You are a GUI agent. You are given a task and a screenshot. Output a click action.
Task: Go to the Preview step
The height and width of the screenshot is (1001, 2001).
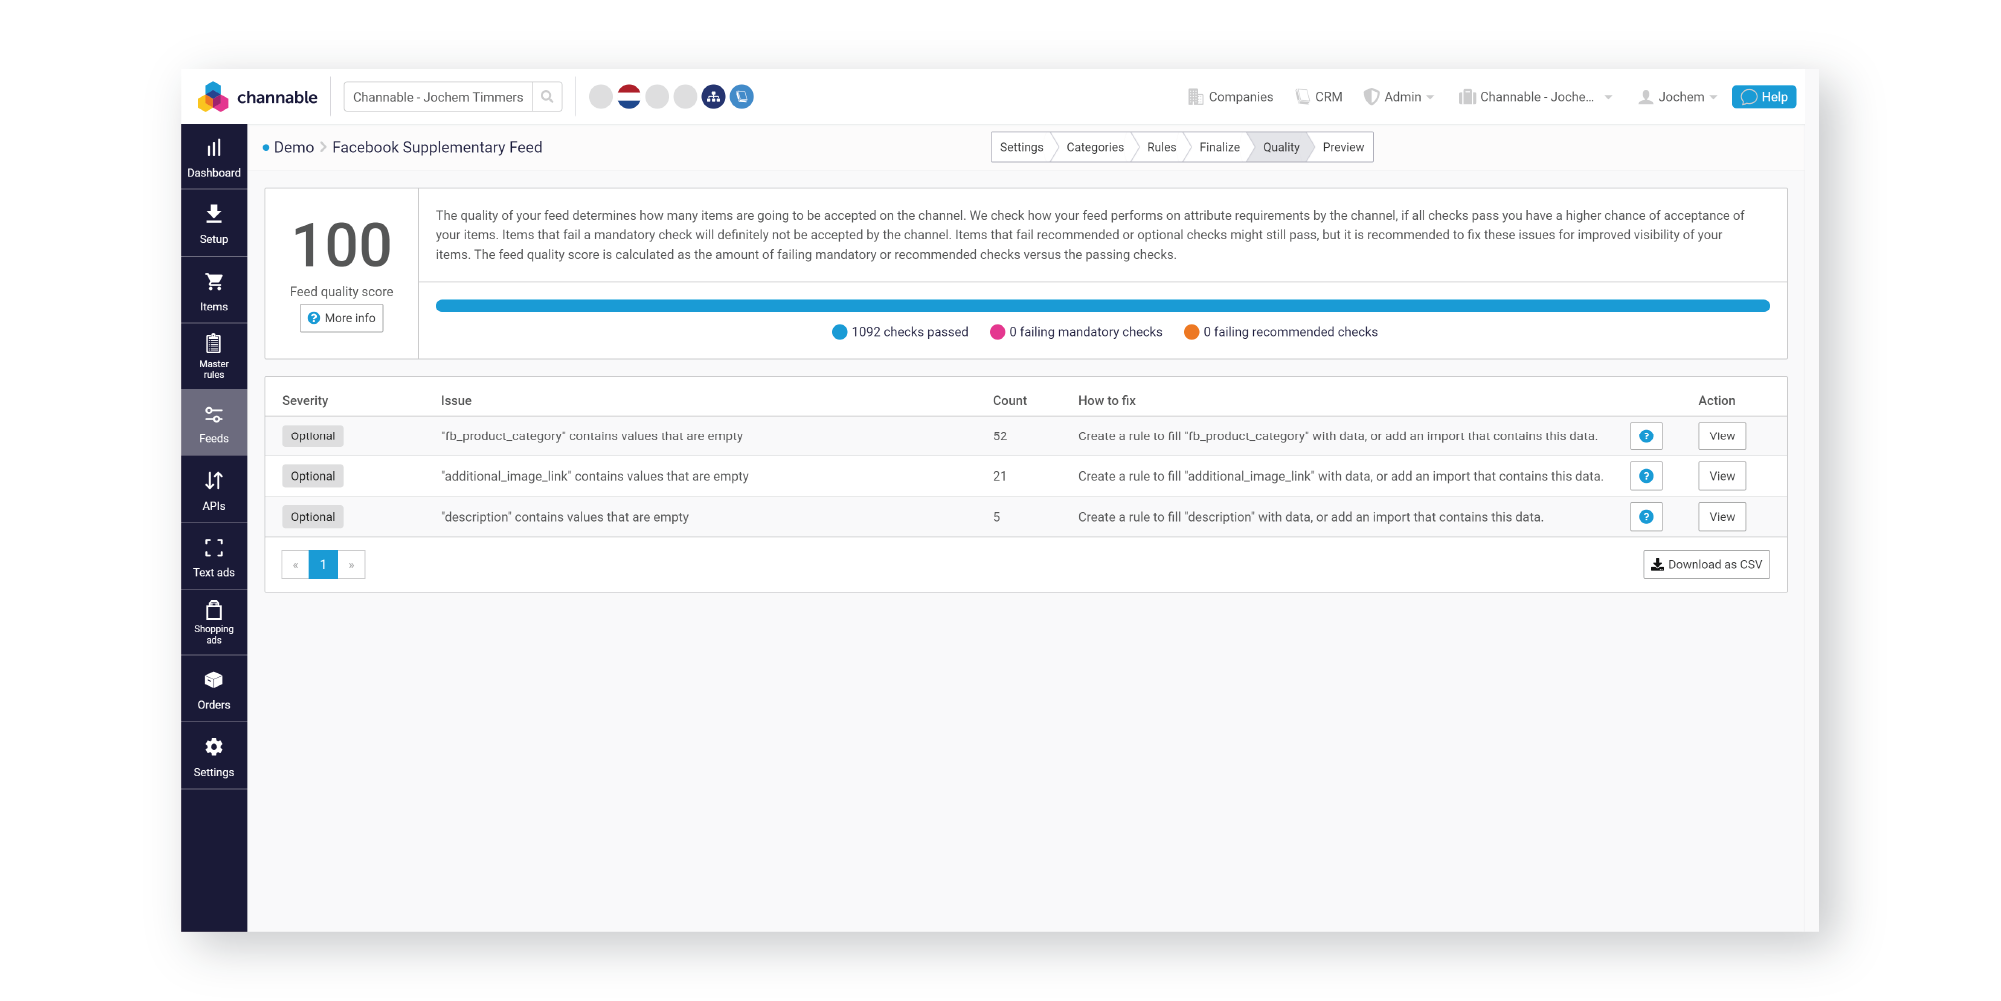point(1342,147)
